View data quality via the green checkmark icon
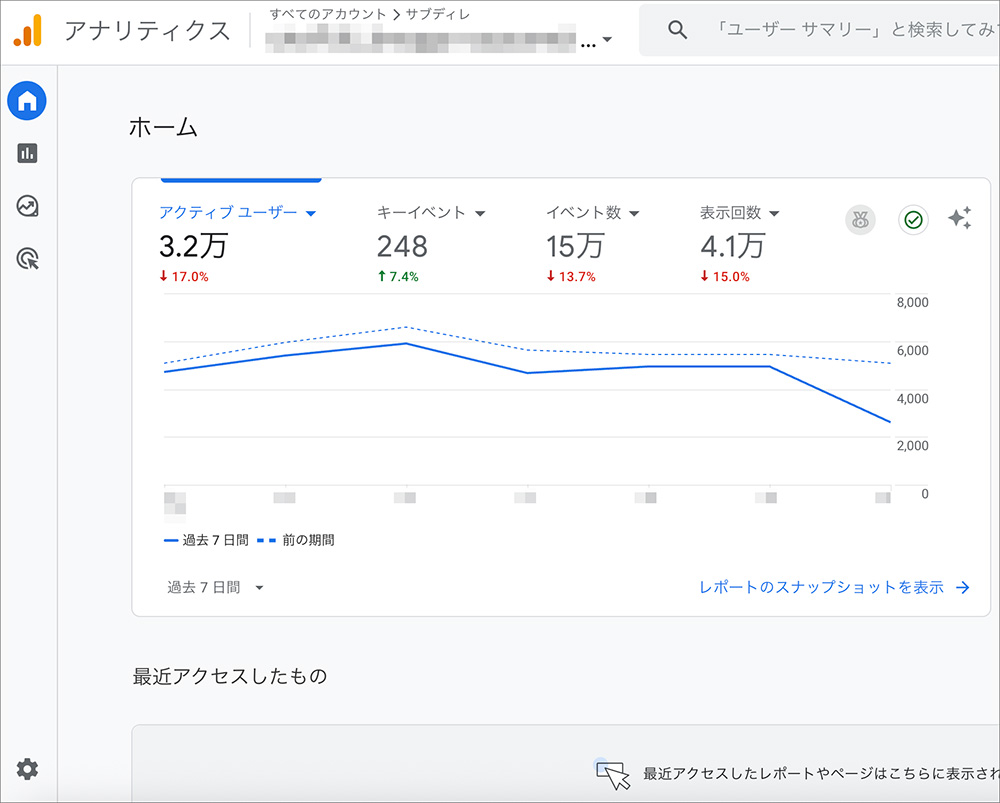 pos(912,219)
